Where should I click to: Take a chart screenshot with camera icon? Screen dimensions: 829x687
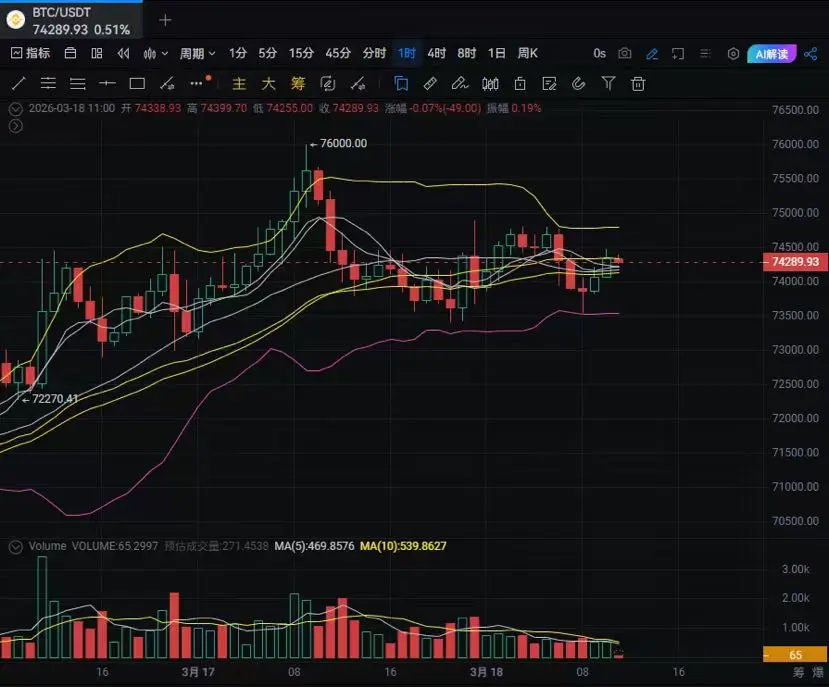pos(625,53)
